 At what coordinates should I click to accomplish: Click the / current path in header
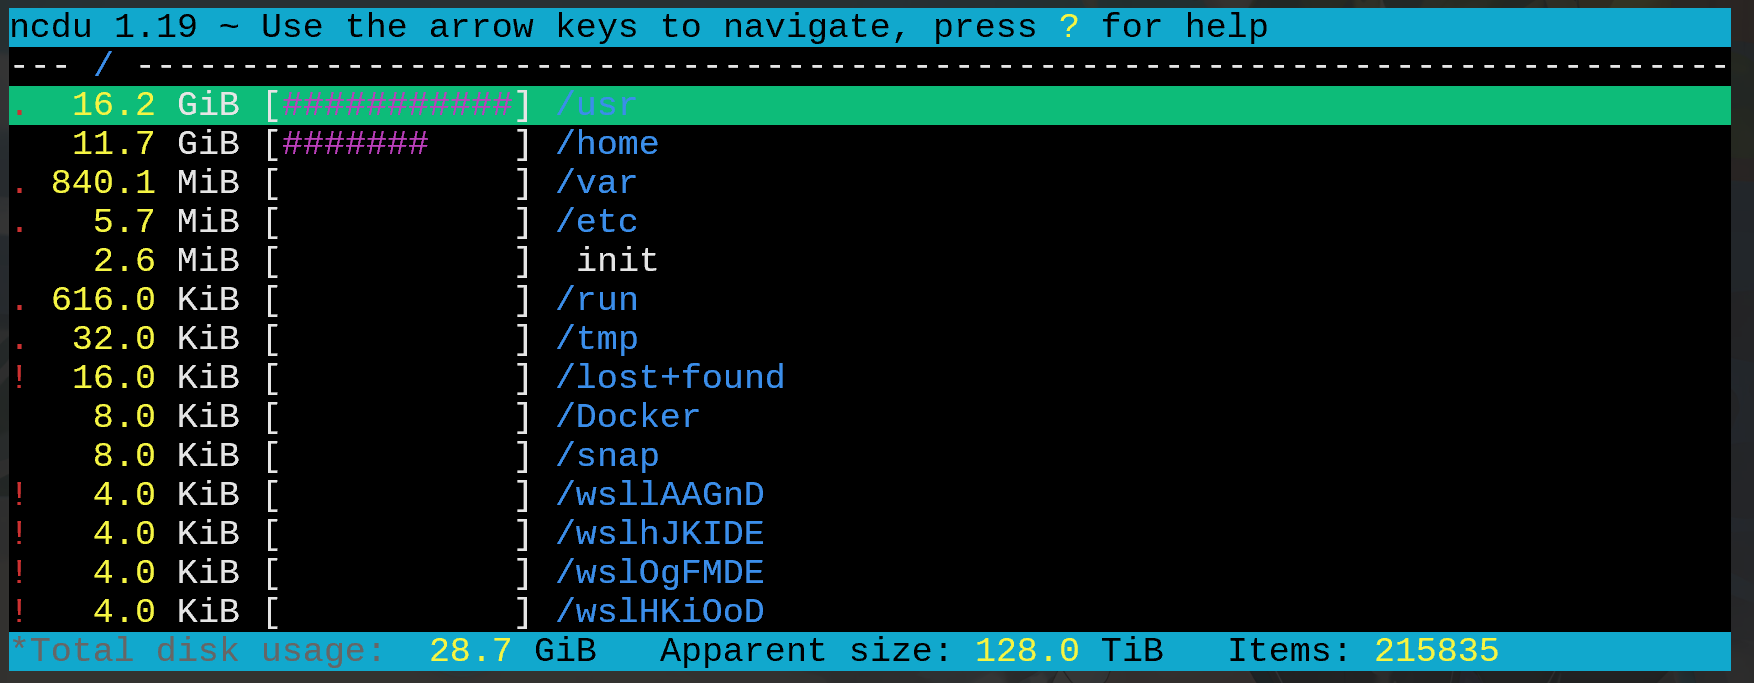click(103, 66)
